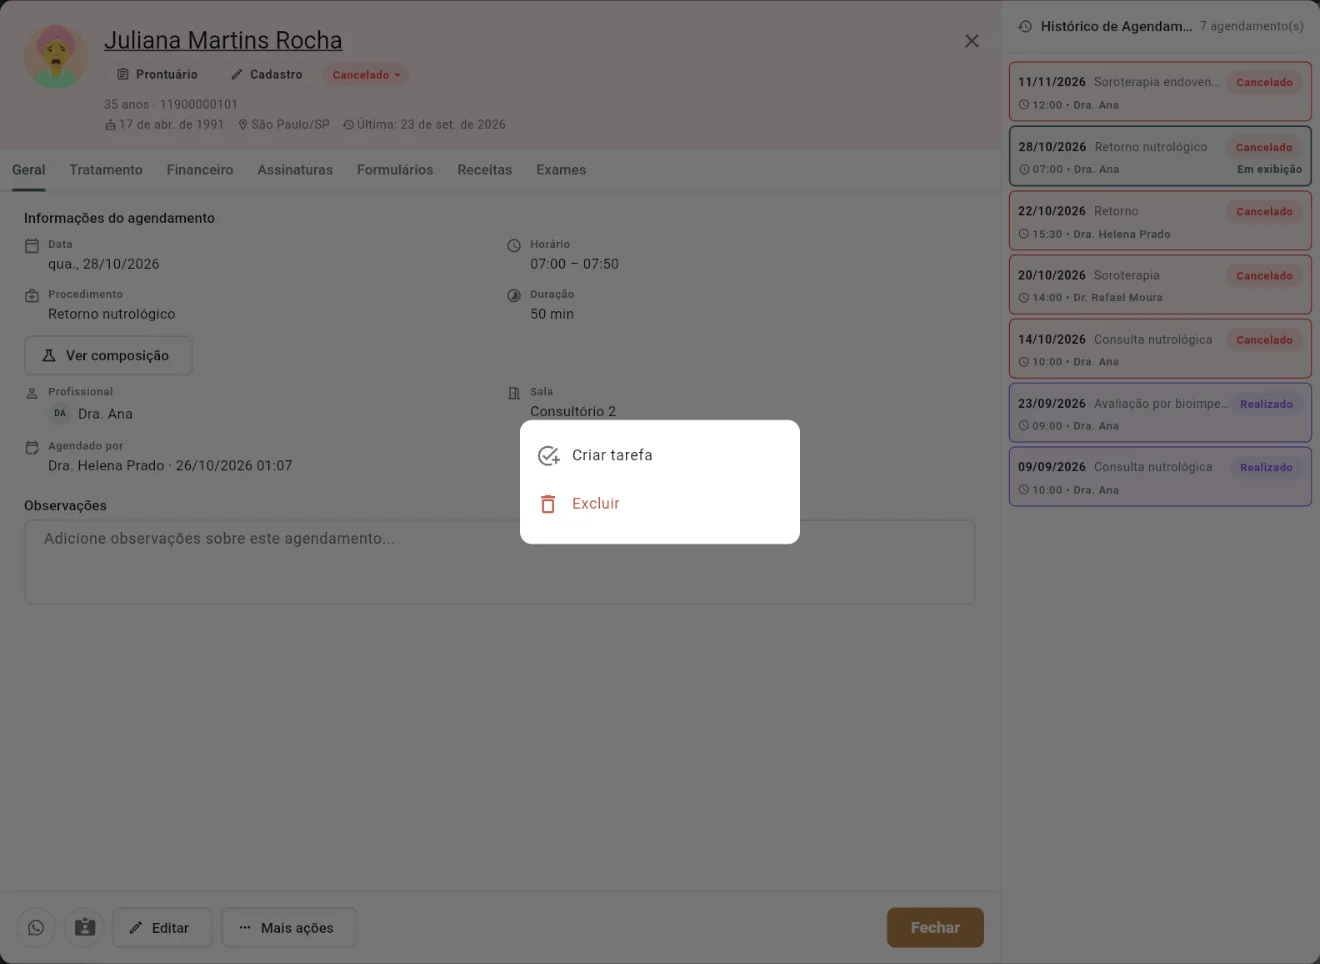Open the Assinaturas tab
Viewport: 1320px width, 964px height.
coord(295,170)
